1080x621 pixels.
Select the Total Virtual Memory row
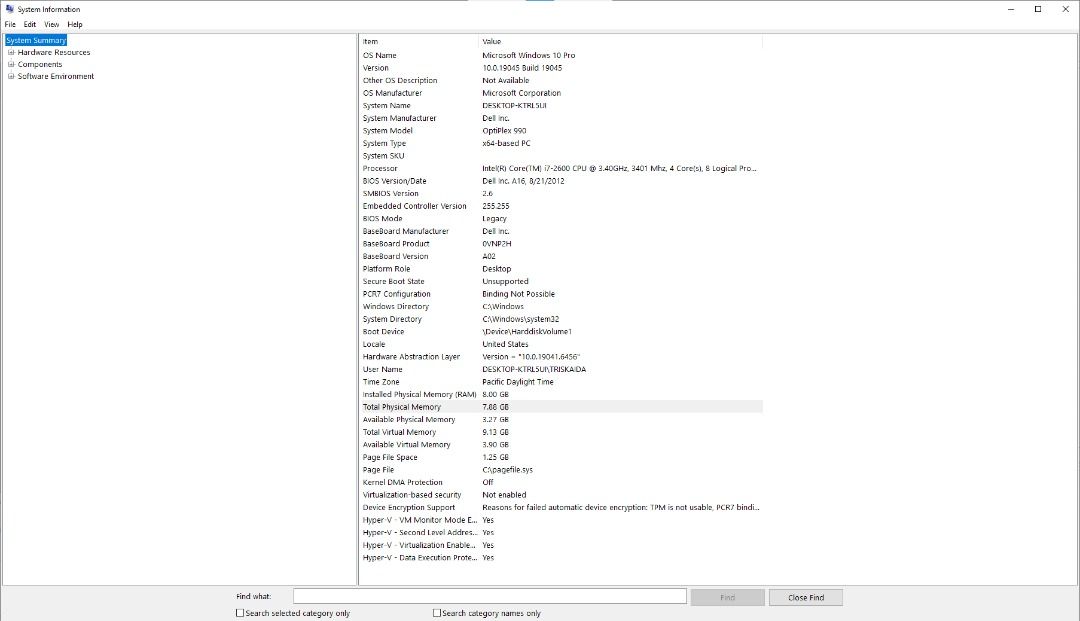561,432
